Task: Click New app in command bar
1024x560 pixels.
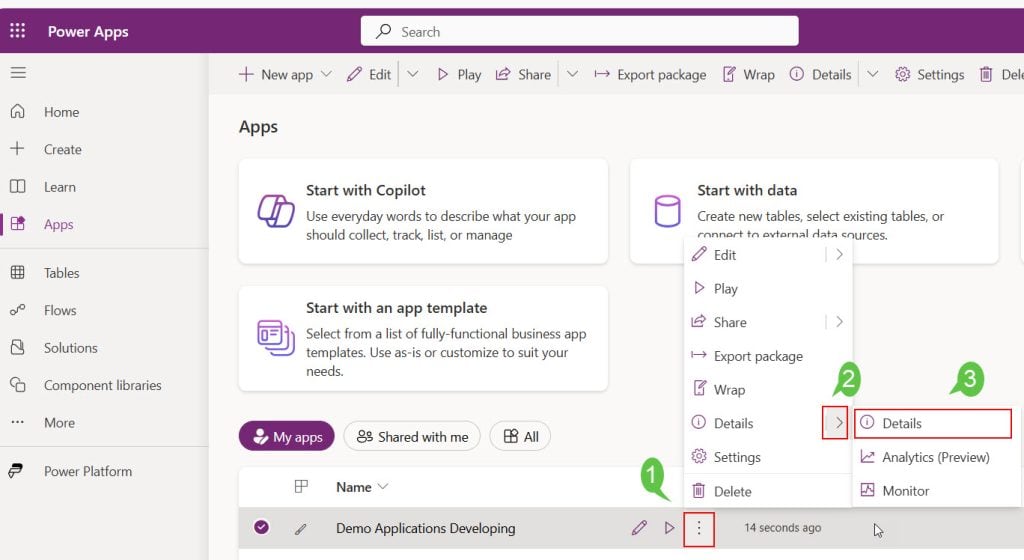Action: 276,74
